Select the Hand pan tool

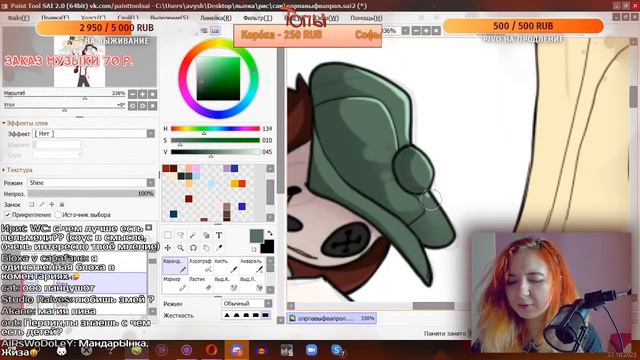pos(206,248)
